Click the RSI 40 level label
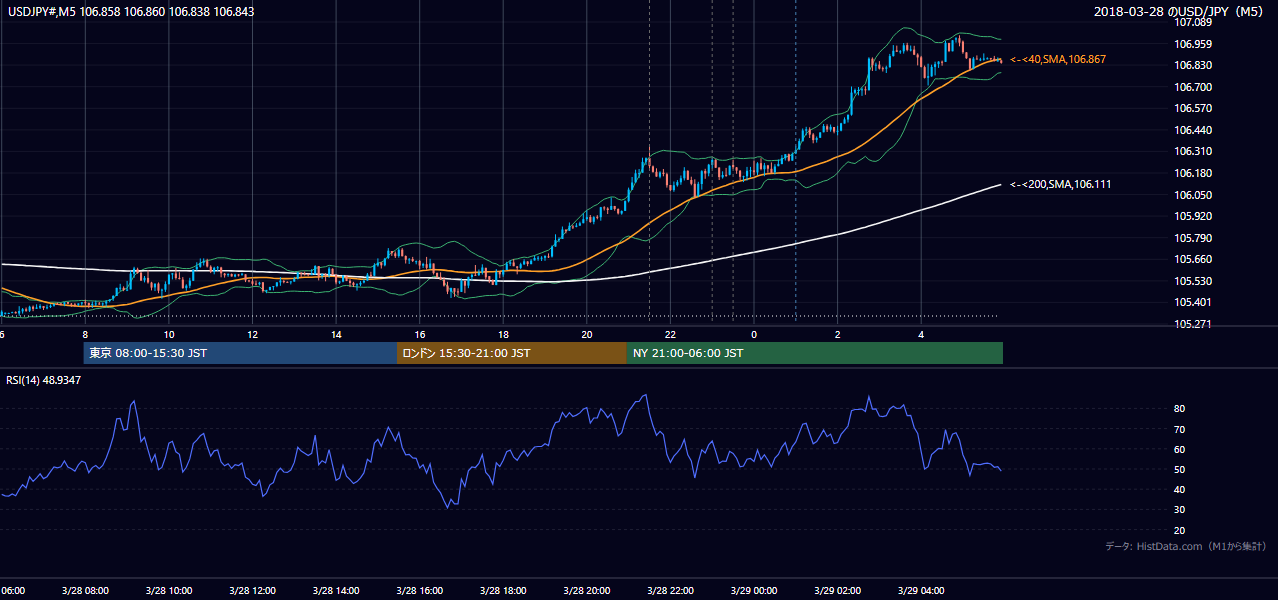Image resolution: width=1278 pixels, height=600 pixels. (1180, 489)
